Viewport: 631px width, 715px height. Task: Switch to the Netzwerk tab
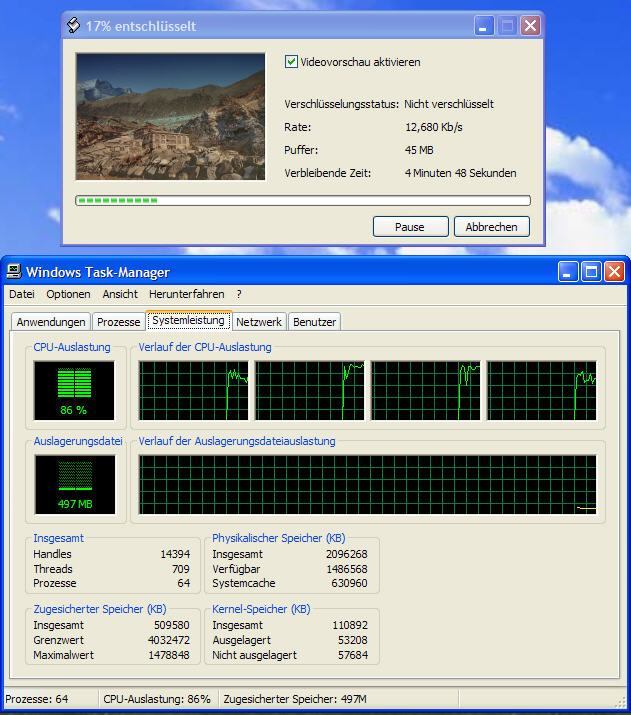coord(259,322)
